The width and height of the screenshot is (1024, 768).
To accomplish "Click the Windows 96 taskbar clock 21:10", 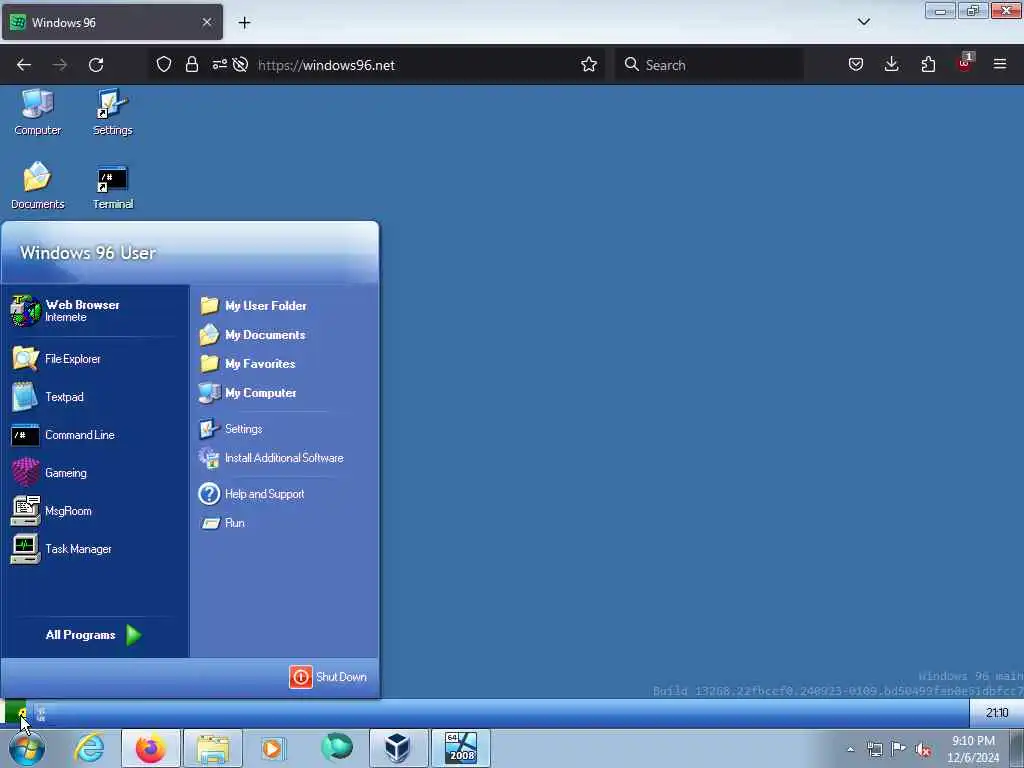I will coord(997,712).
